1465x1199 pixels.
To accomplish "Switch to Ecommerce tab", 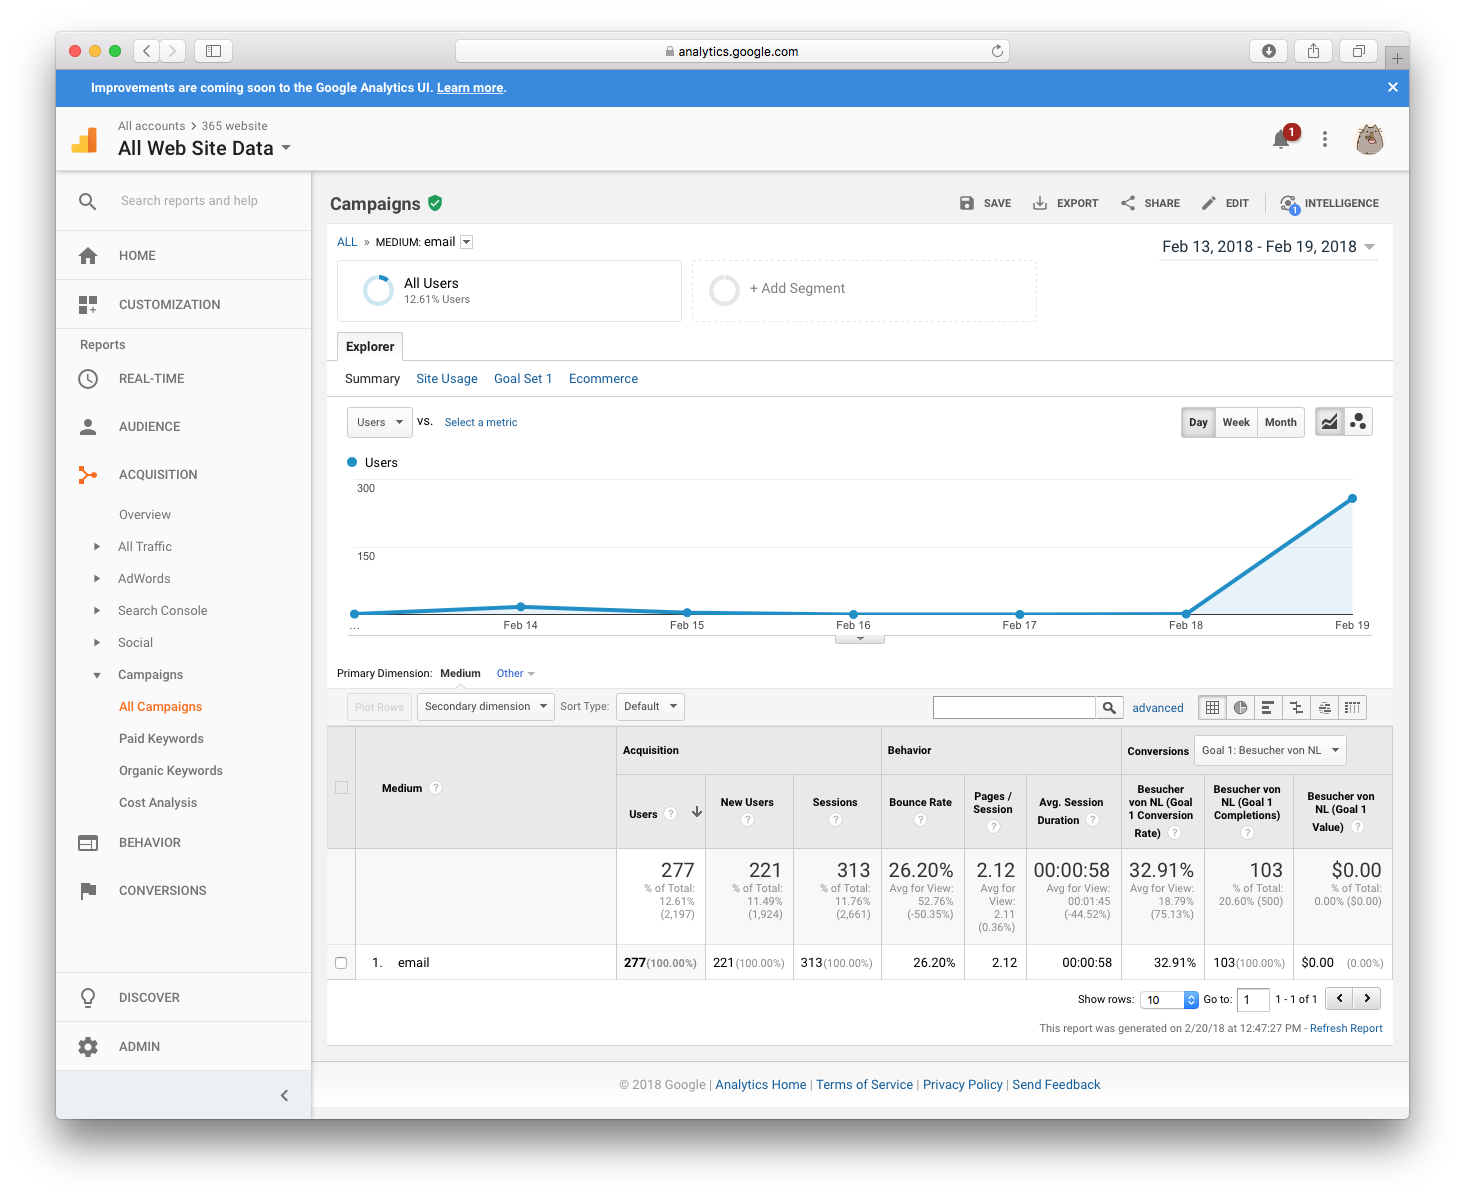I will pos(603,379).
